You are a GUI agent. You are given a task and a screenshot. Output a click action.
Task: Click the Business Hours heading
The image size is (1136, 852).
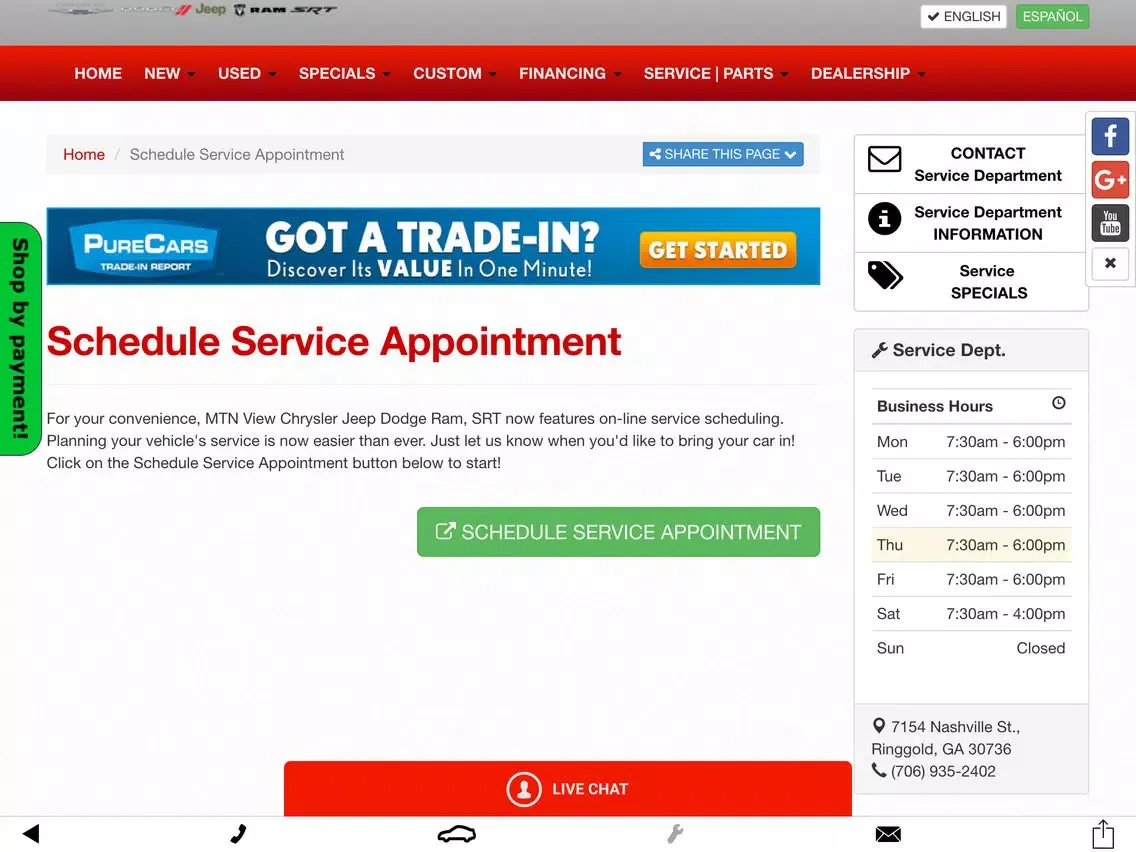point(935,406)
